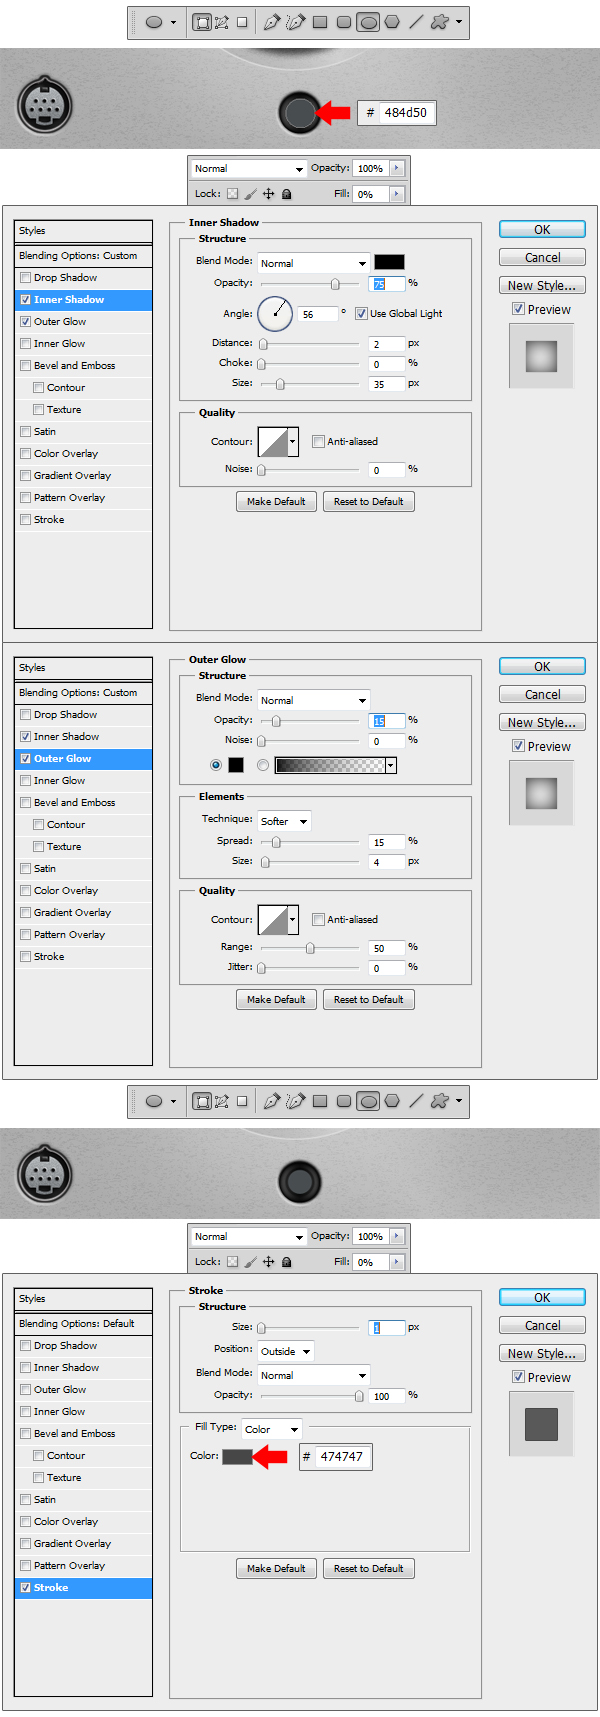Uncheck the Use Global Light checkbox
The height and width of the screenshot is (1717, 600).
361,314
